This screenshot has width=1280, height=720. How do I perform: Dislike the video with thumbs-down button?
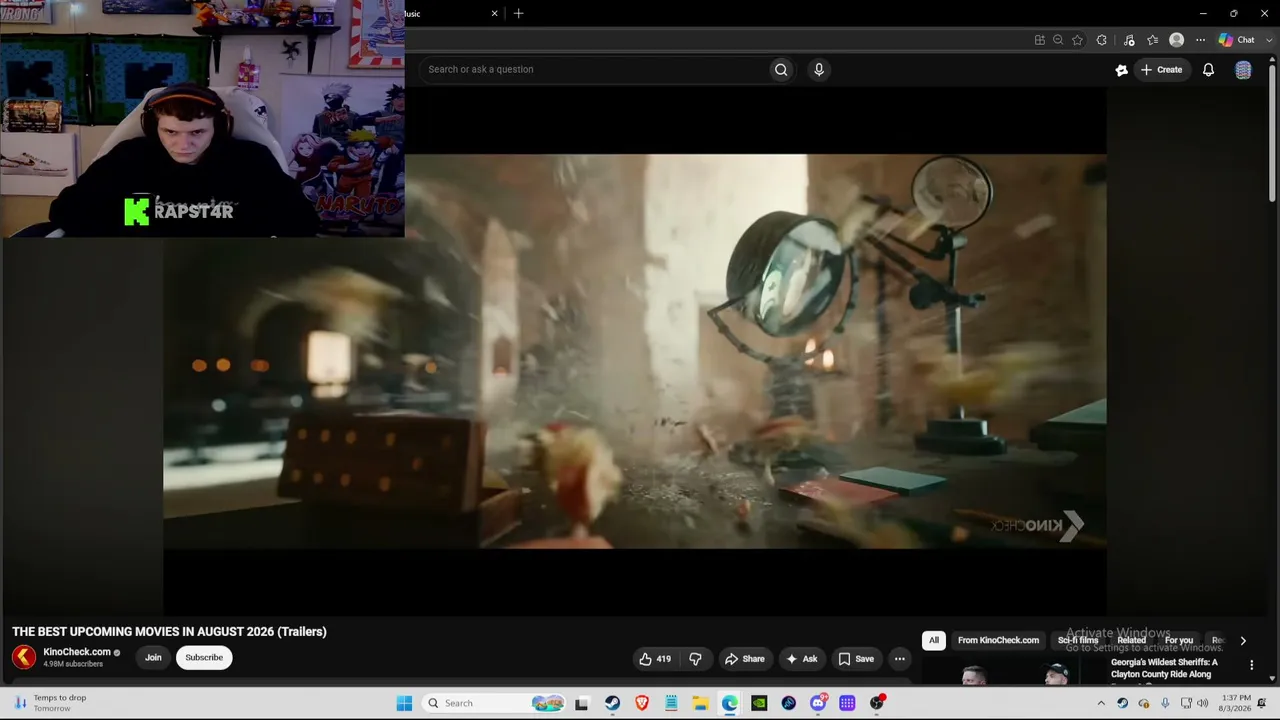pos(695,659)
